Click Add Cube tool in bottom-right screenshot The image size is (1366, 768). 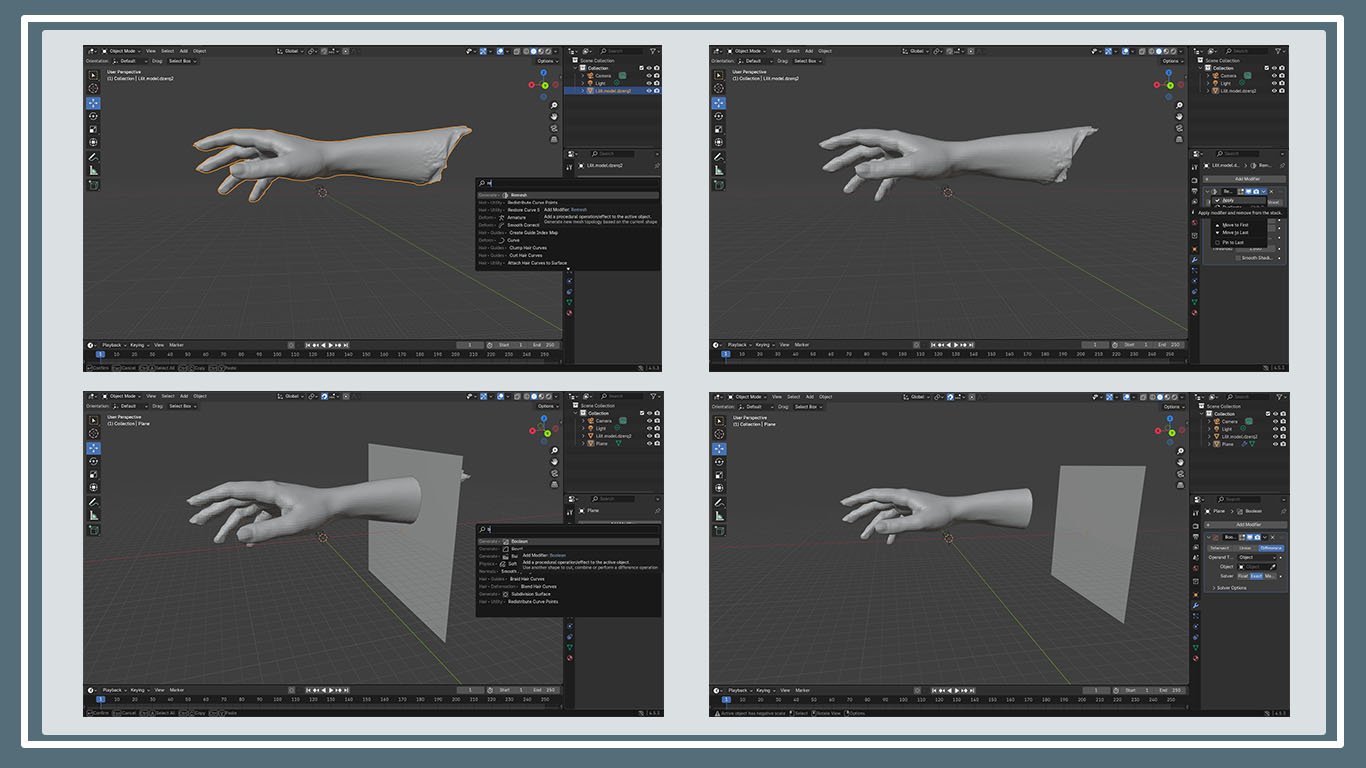pyautogui.click(x=720, y=530)
